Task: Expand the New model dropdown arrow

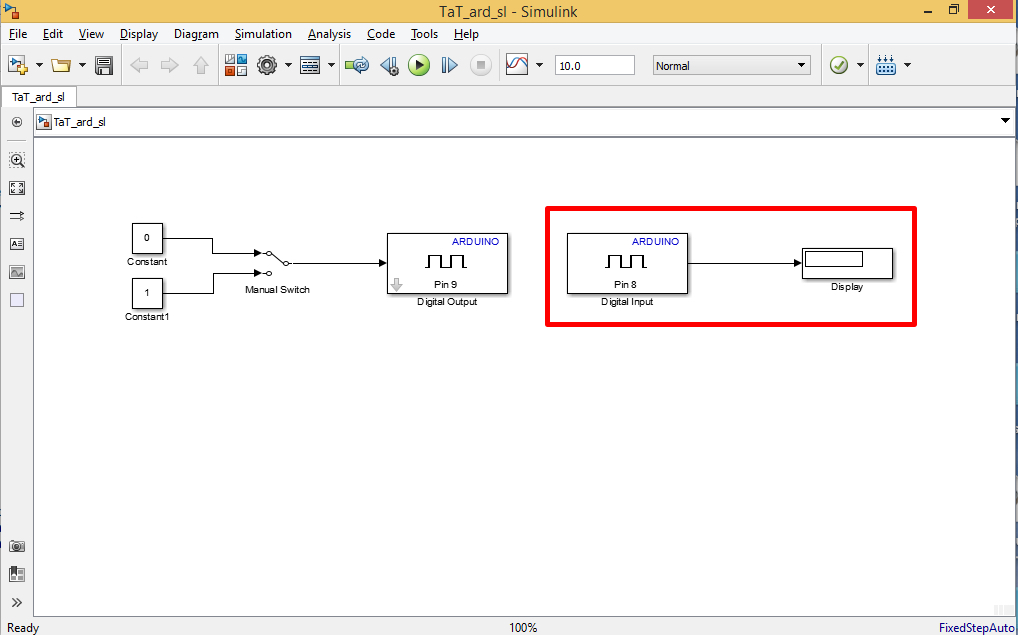Action: pyautogui.click(x=39, y=65)
